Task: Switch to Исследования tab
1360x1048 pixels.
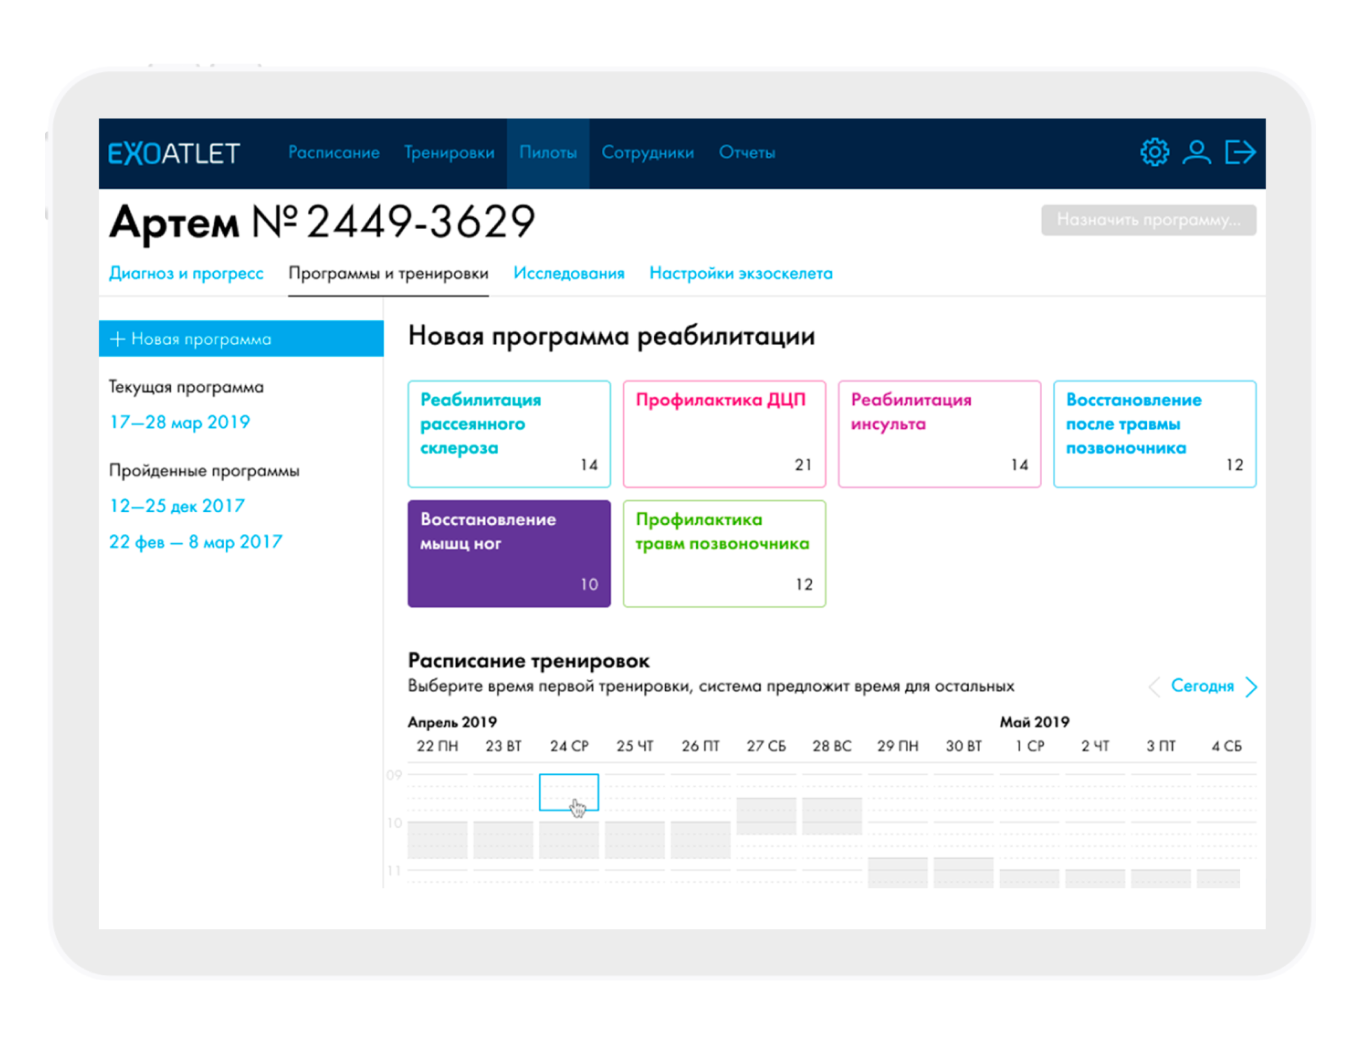Action: (569, 273)
